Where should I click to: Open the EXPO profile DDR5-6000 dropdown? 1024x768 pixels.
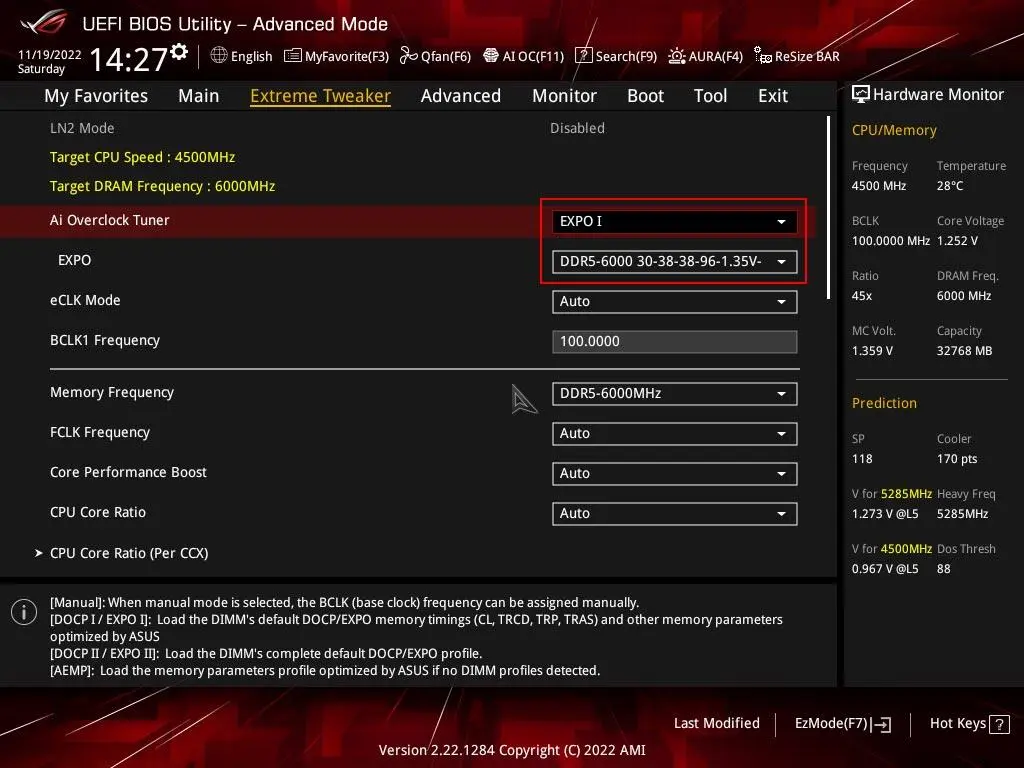[674, 261]
